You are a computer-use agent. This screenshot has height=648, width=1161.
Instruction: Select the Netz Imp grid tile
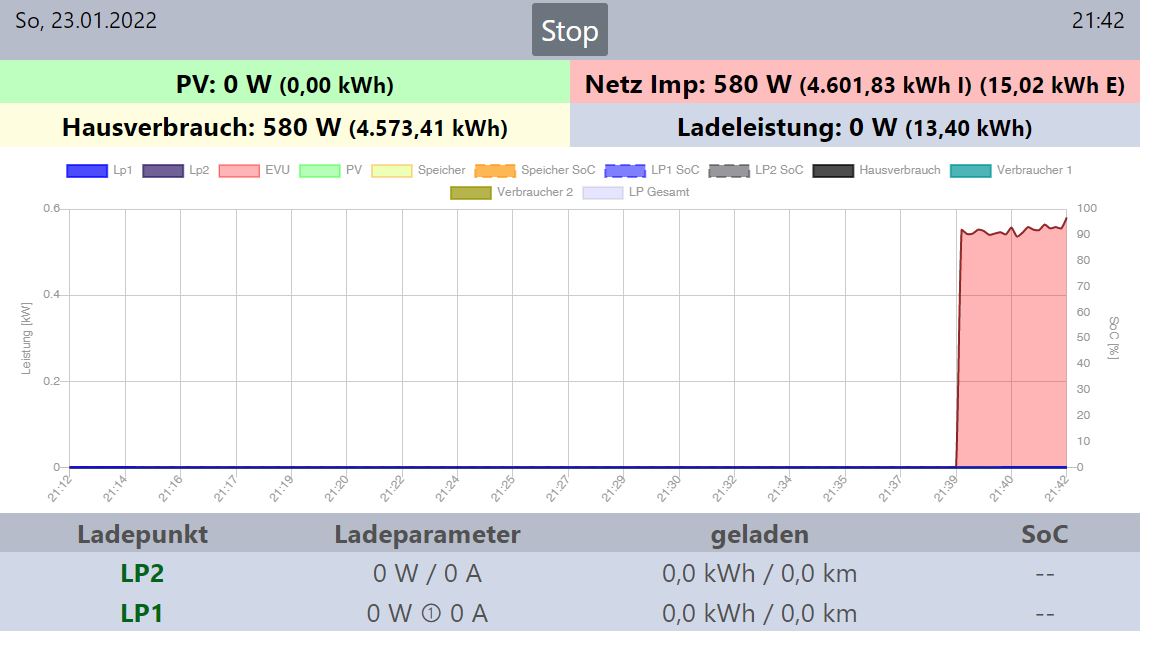click(854, 84)
